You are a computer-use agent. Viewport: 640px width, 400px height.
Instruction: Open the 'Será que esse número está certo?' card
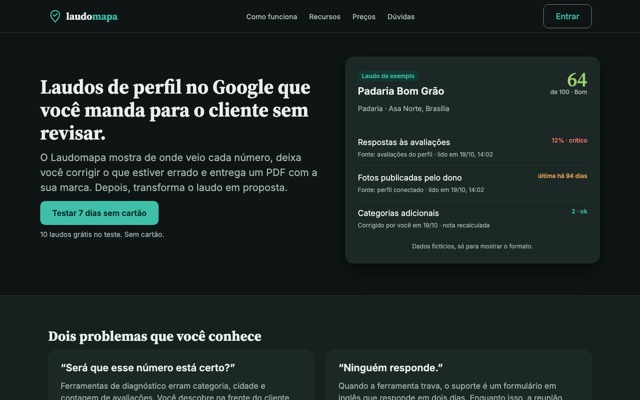pos(181,375)
